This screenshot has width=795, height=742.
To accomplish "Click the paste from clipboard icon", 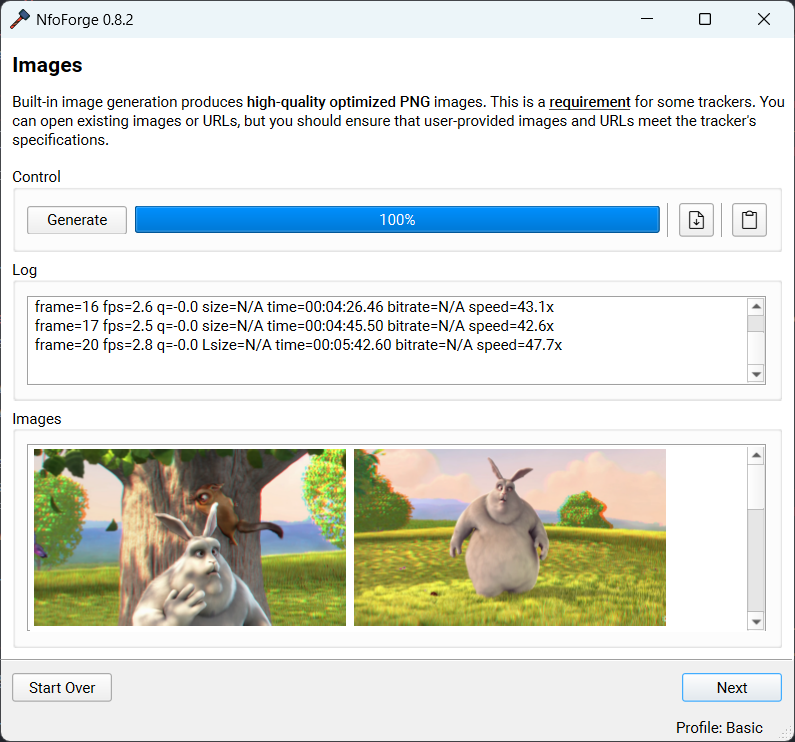I will click(x=749, y=220).
